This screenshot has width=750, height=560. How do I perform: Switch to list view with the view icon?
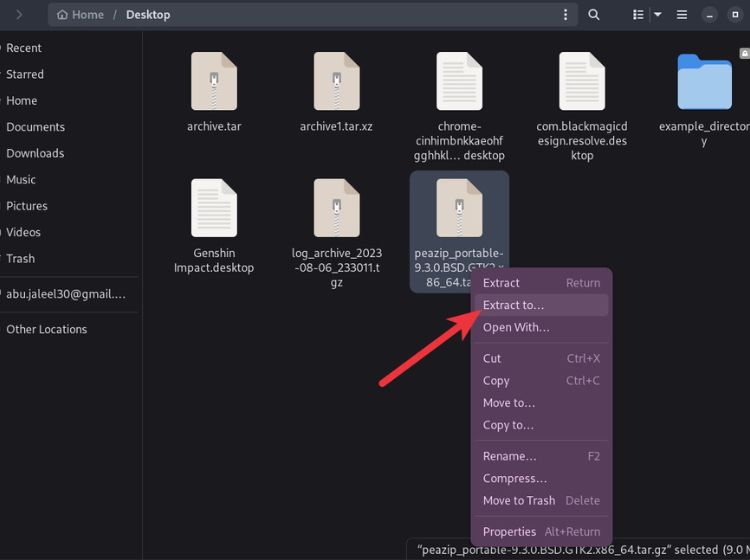pyautogui.click(x=639, y=15)
